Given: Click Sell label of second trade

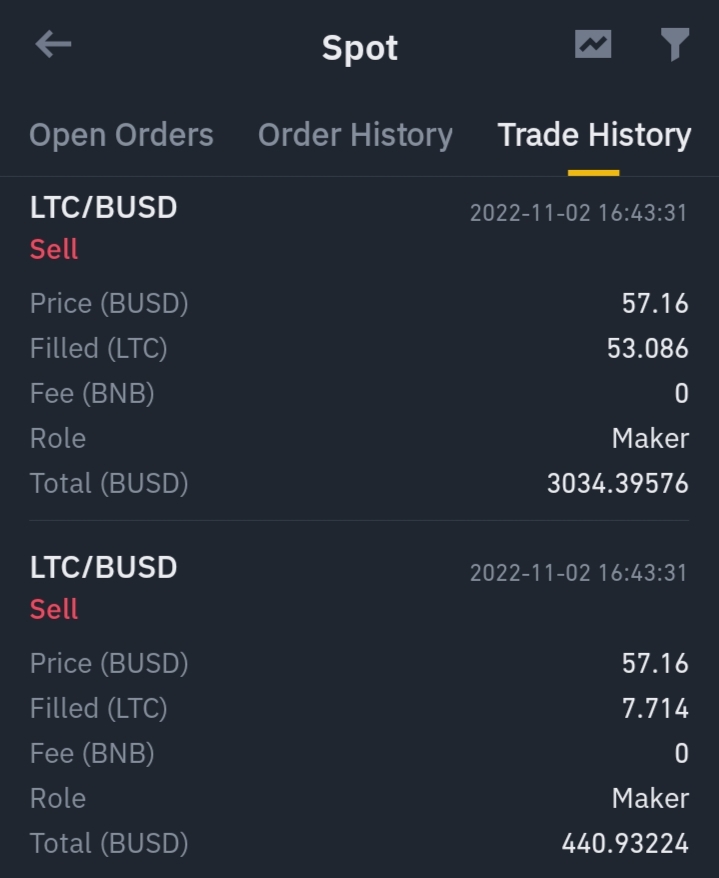Looking at the screenshot, I should [54, 609].
